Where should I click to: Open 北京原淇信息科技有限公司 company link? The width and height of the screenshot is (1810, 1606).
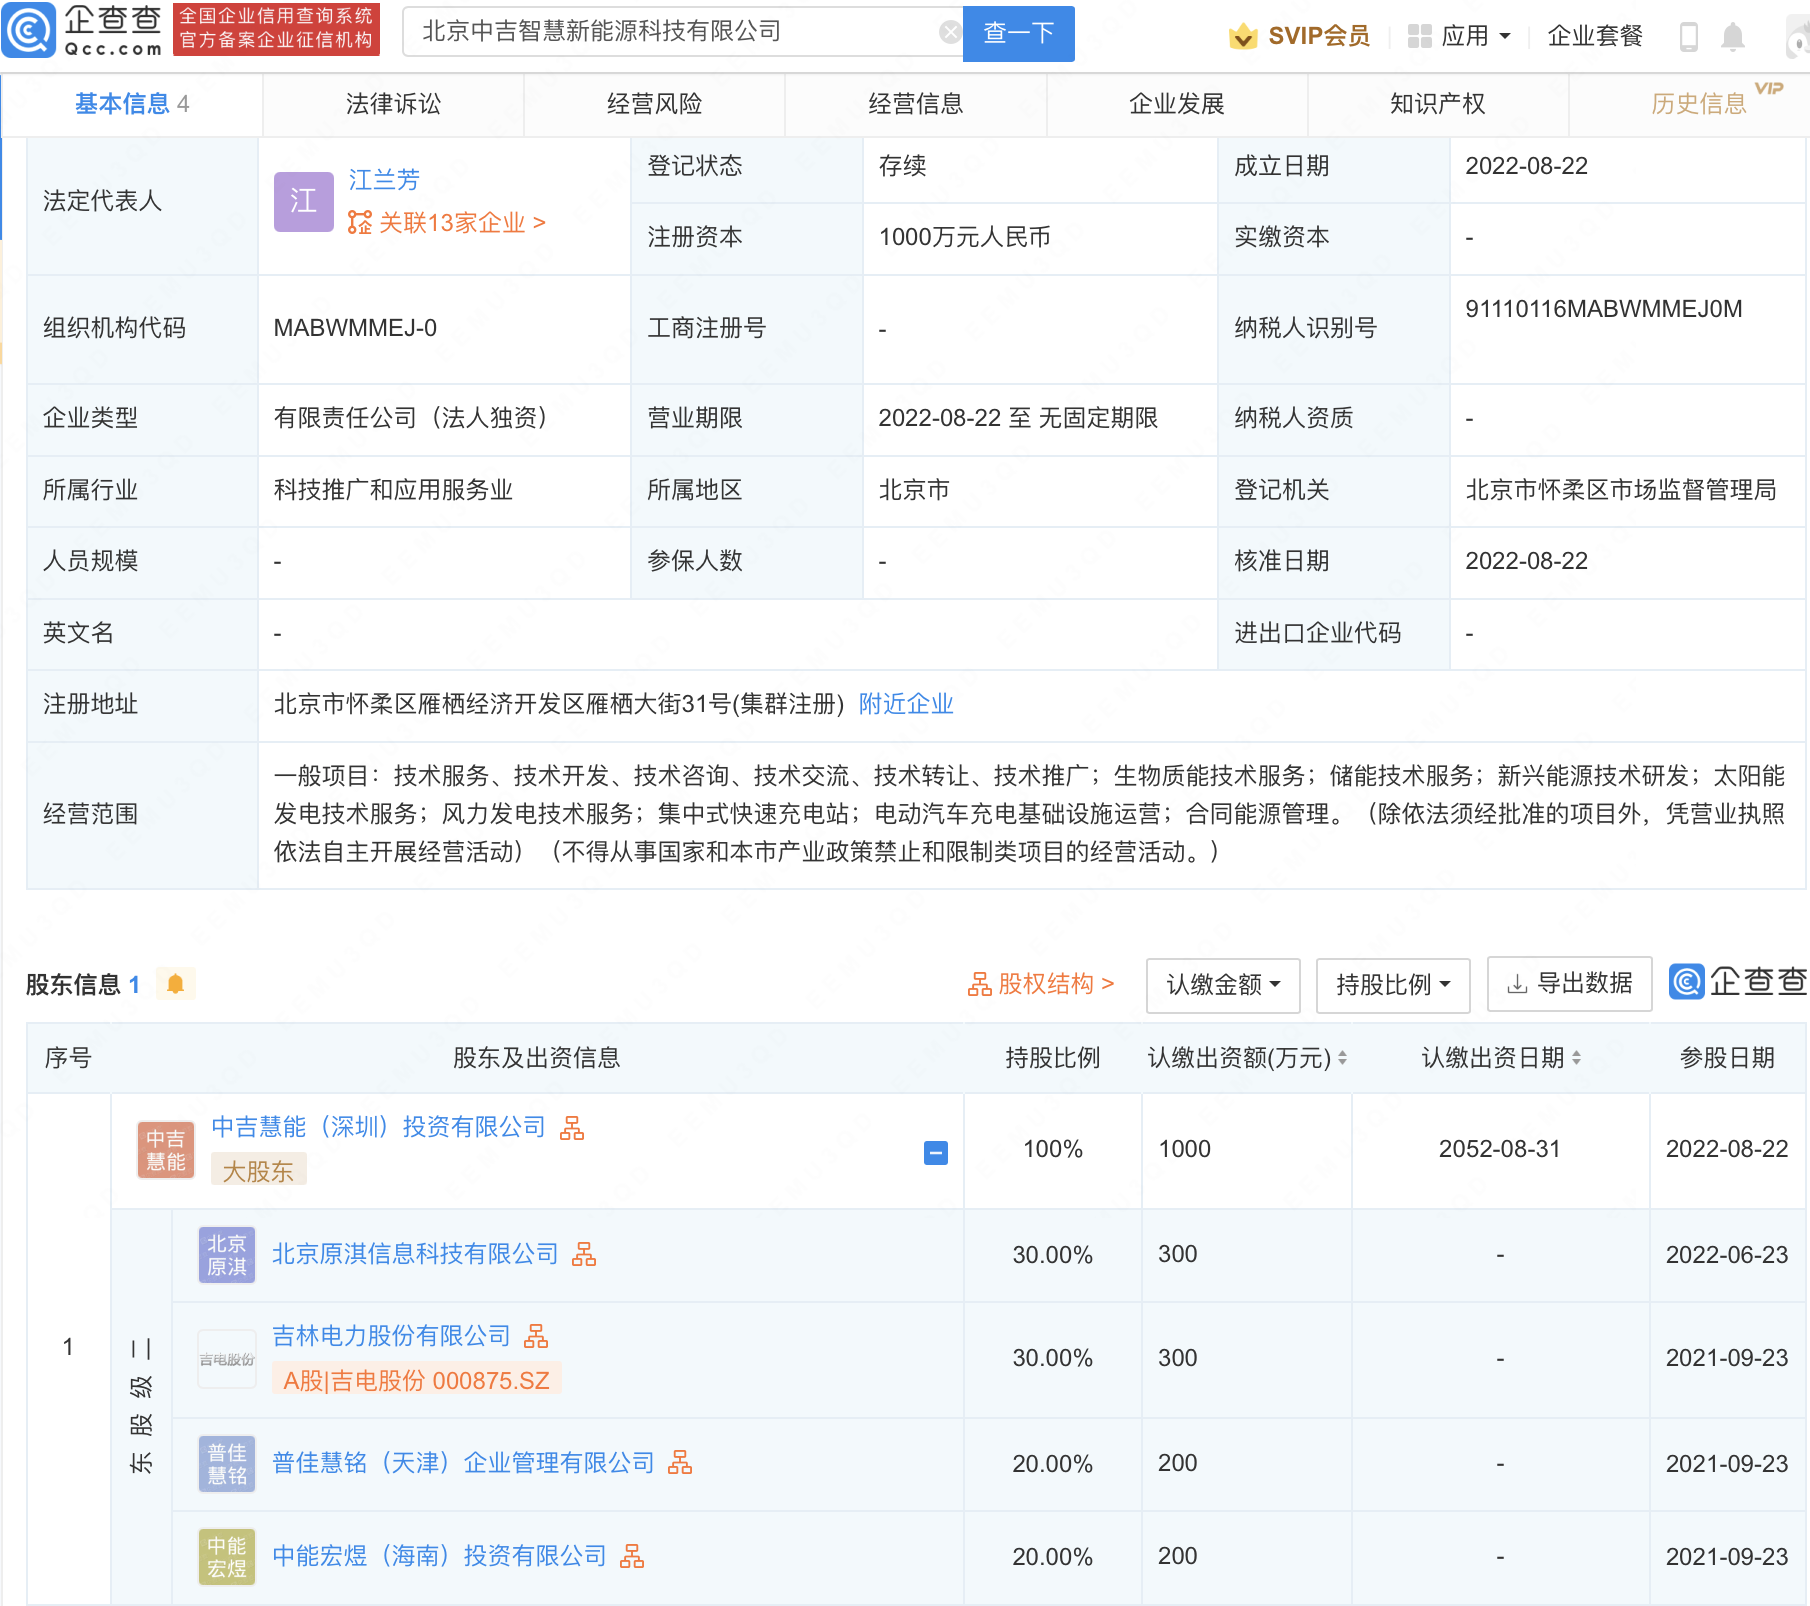[415, 1254]
